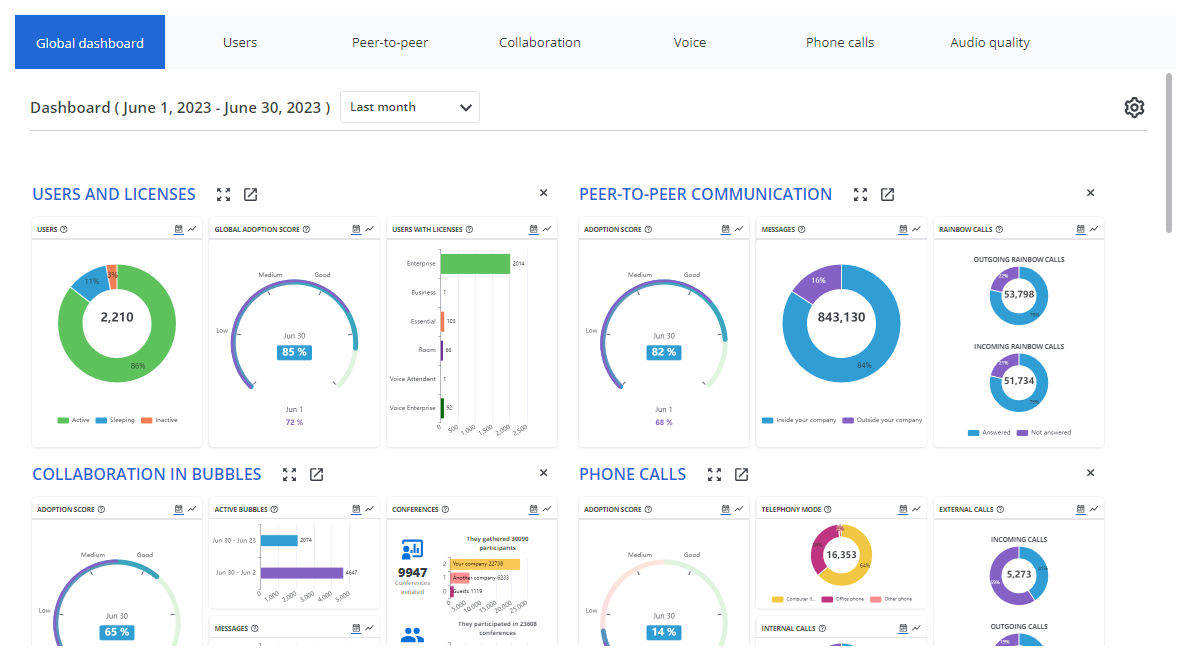This screenshot has width=1190, height=660.
Task: Show help for Global Adoption Score
Action: coord(307,229)
